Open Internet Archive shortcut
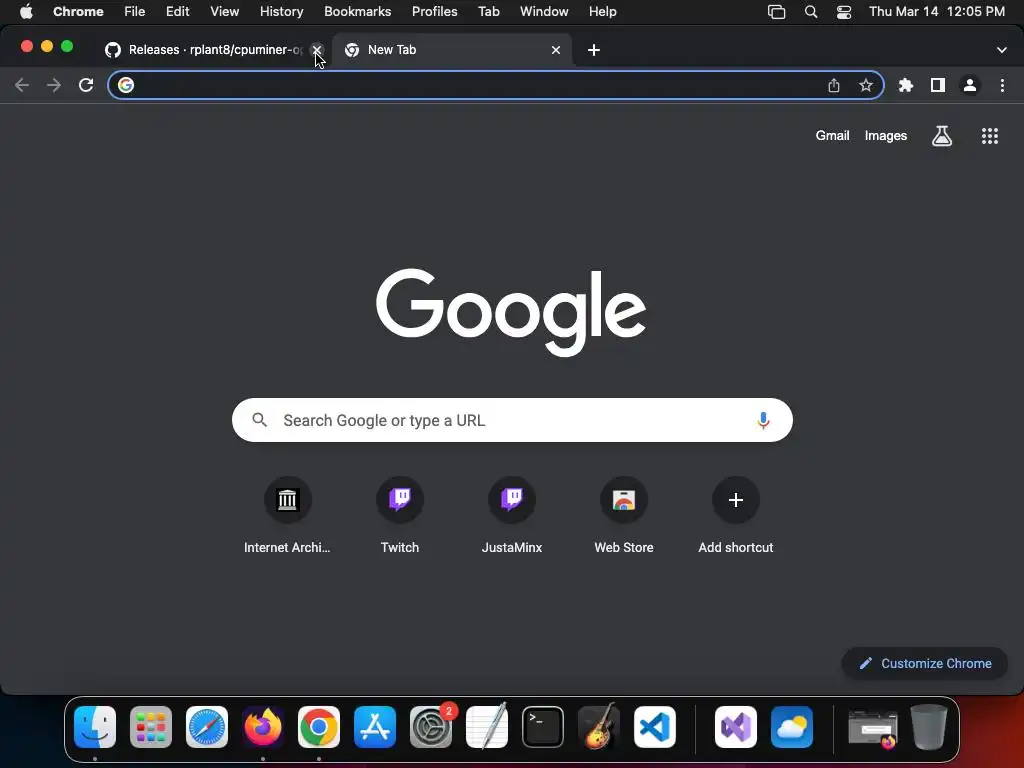The image size is (1024, 768). (287, 516)
